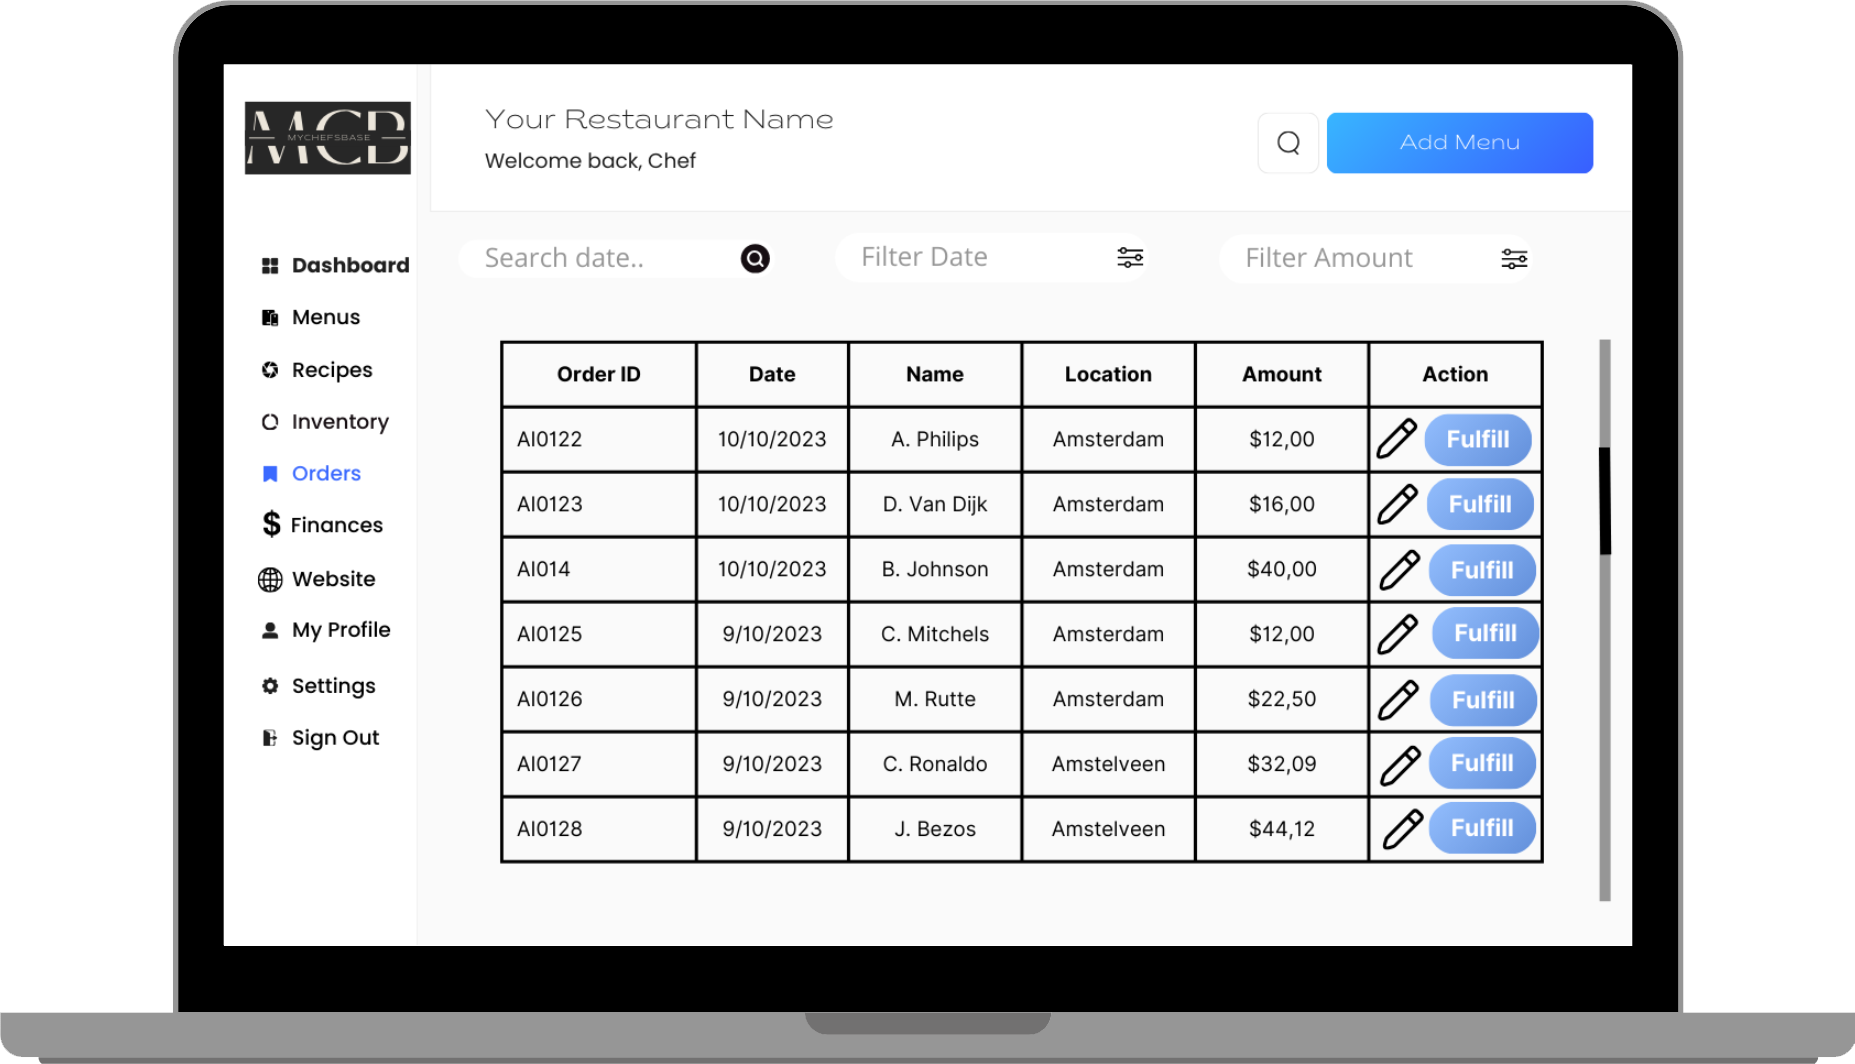Select the D. Van Dijk name cell

click(935, 504)
